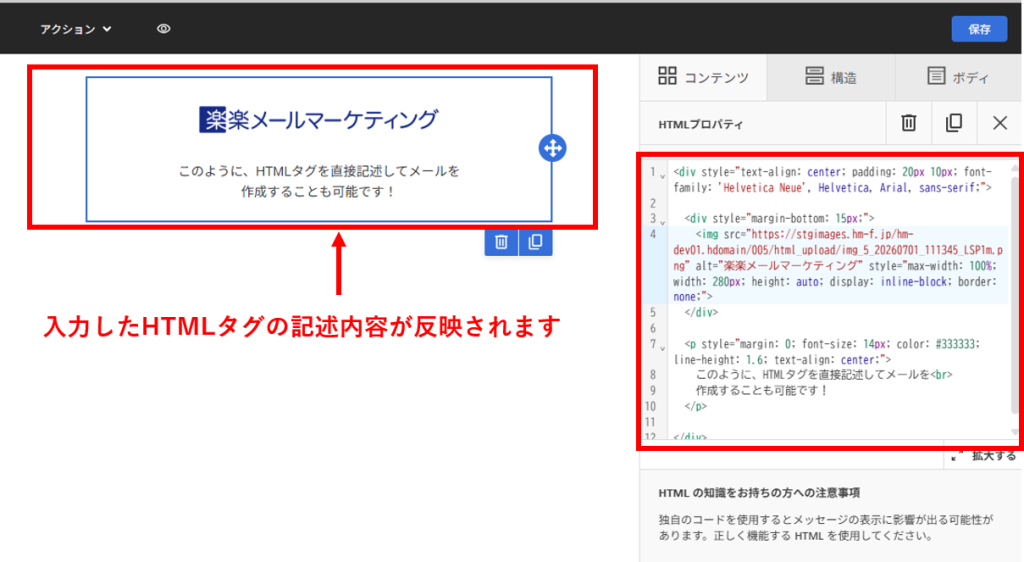Switch to the ボディ tab
The image size is (1024, 562).
point(958,77)
